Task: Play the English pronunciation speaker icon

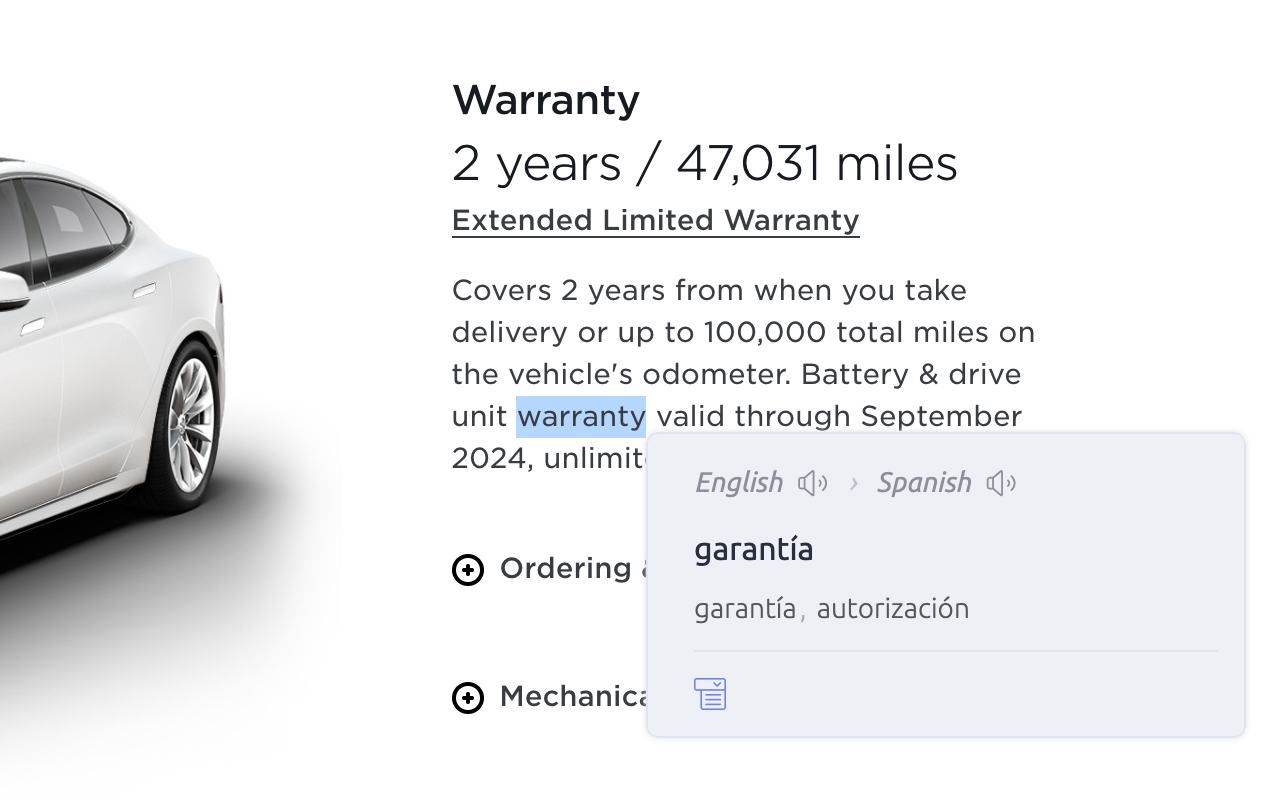Action: [x=812, y=484]
